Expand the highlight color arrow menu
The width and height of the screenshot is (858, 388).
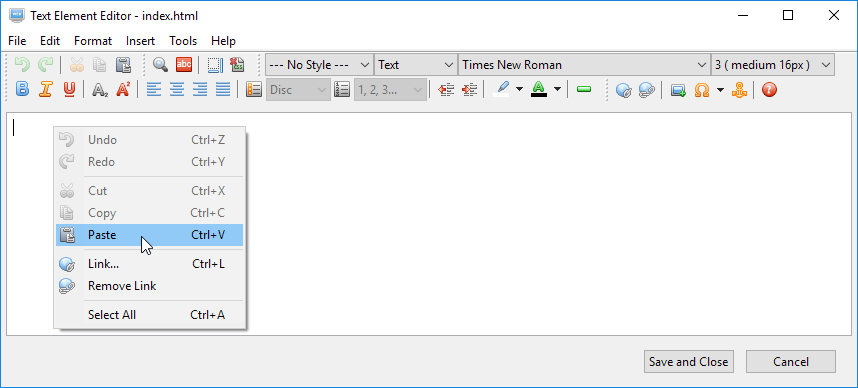pyautogui.click(x=519, y=89)
